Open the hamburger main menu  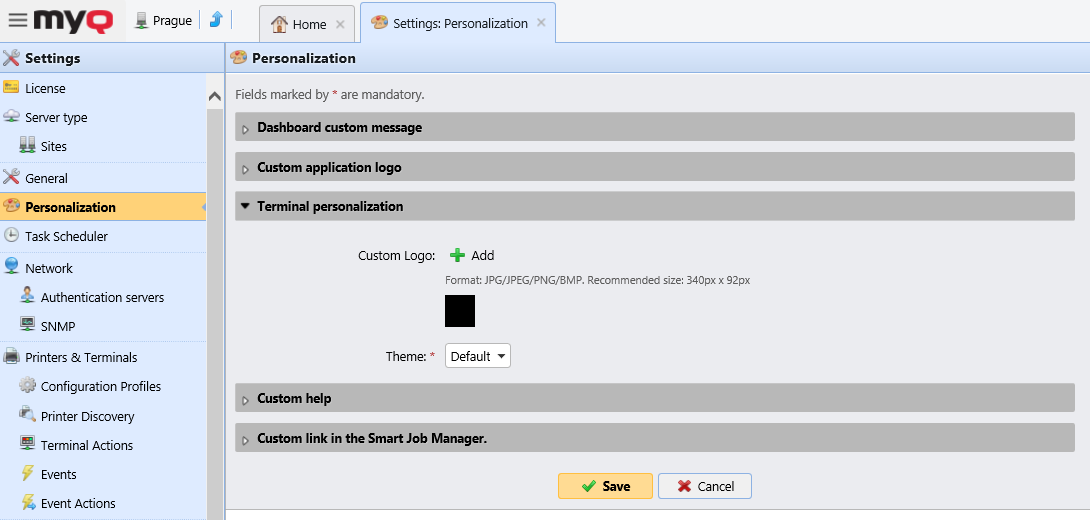click(x=18, y=20)
